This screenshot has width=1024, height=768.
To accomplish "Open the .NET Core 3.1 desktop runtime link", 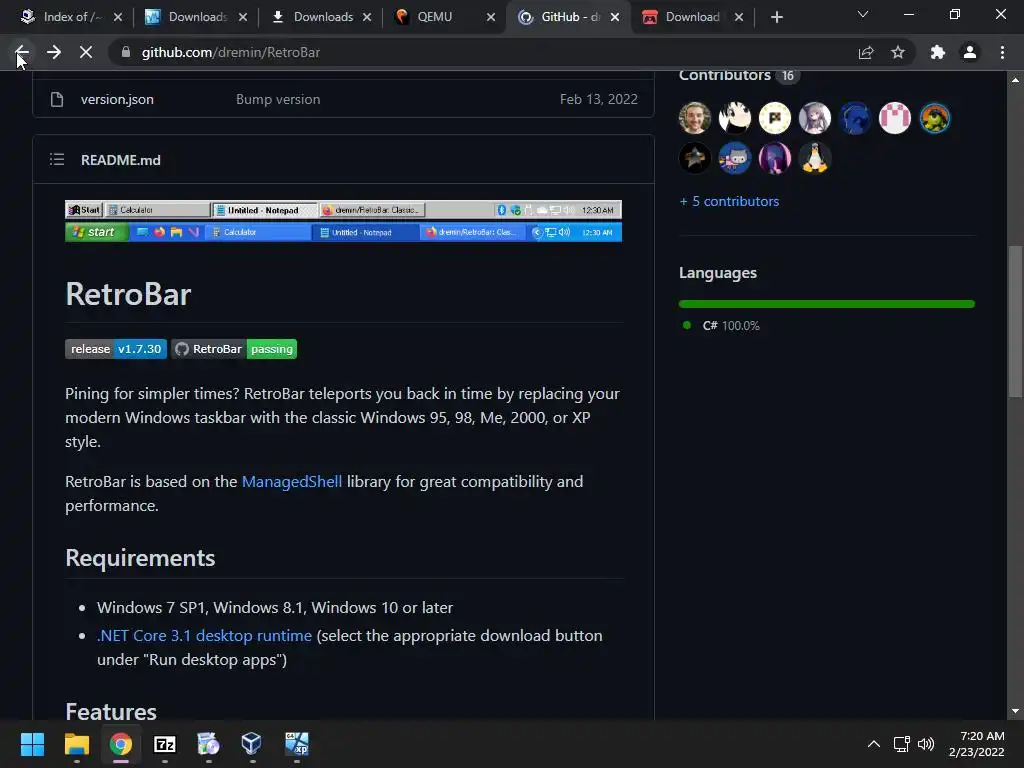I will (x=204, y=635).
